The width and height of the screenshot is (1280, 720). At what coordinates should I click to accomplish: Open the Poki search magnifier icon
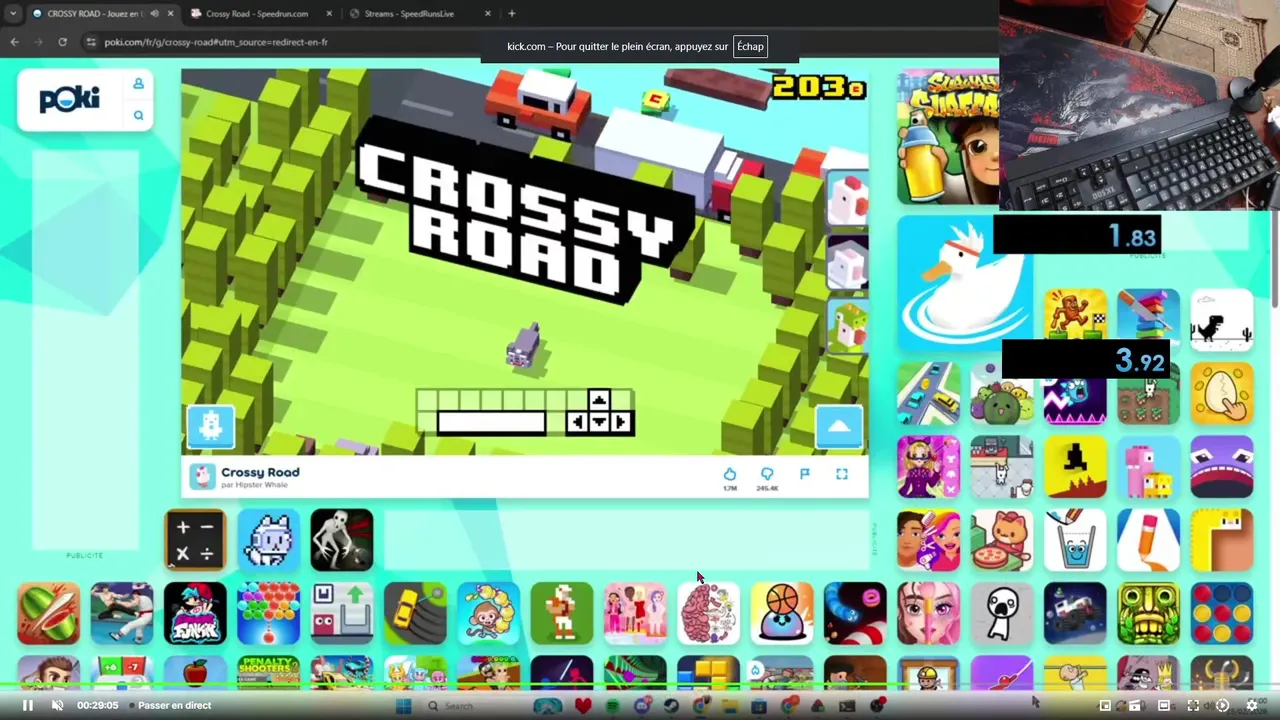[x=138, y=116]
